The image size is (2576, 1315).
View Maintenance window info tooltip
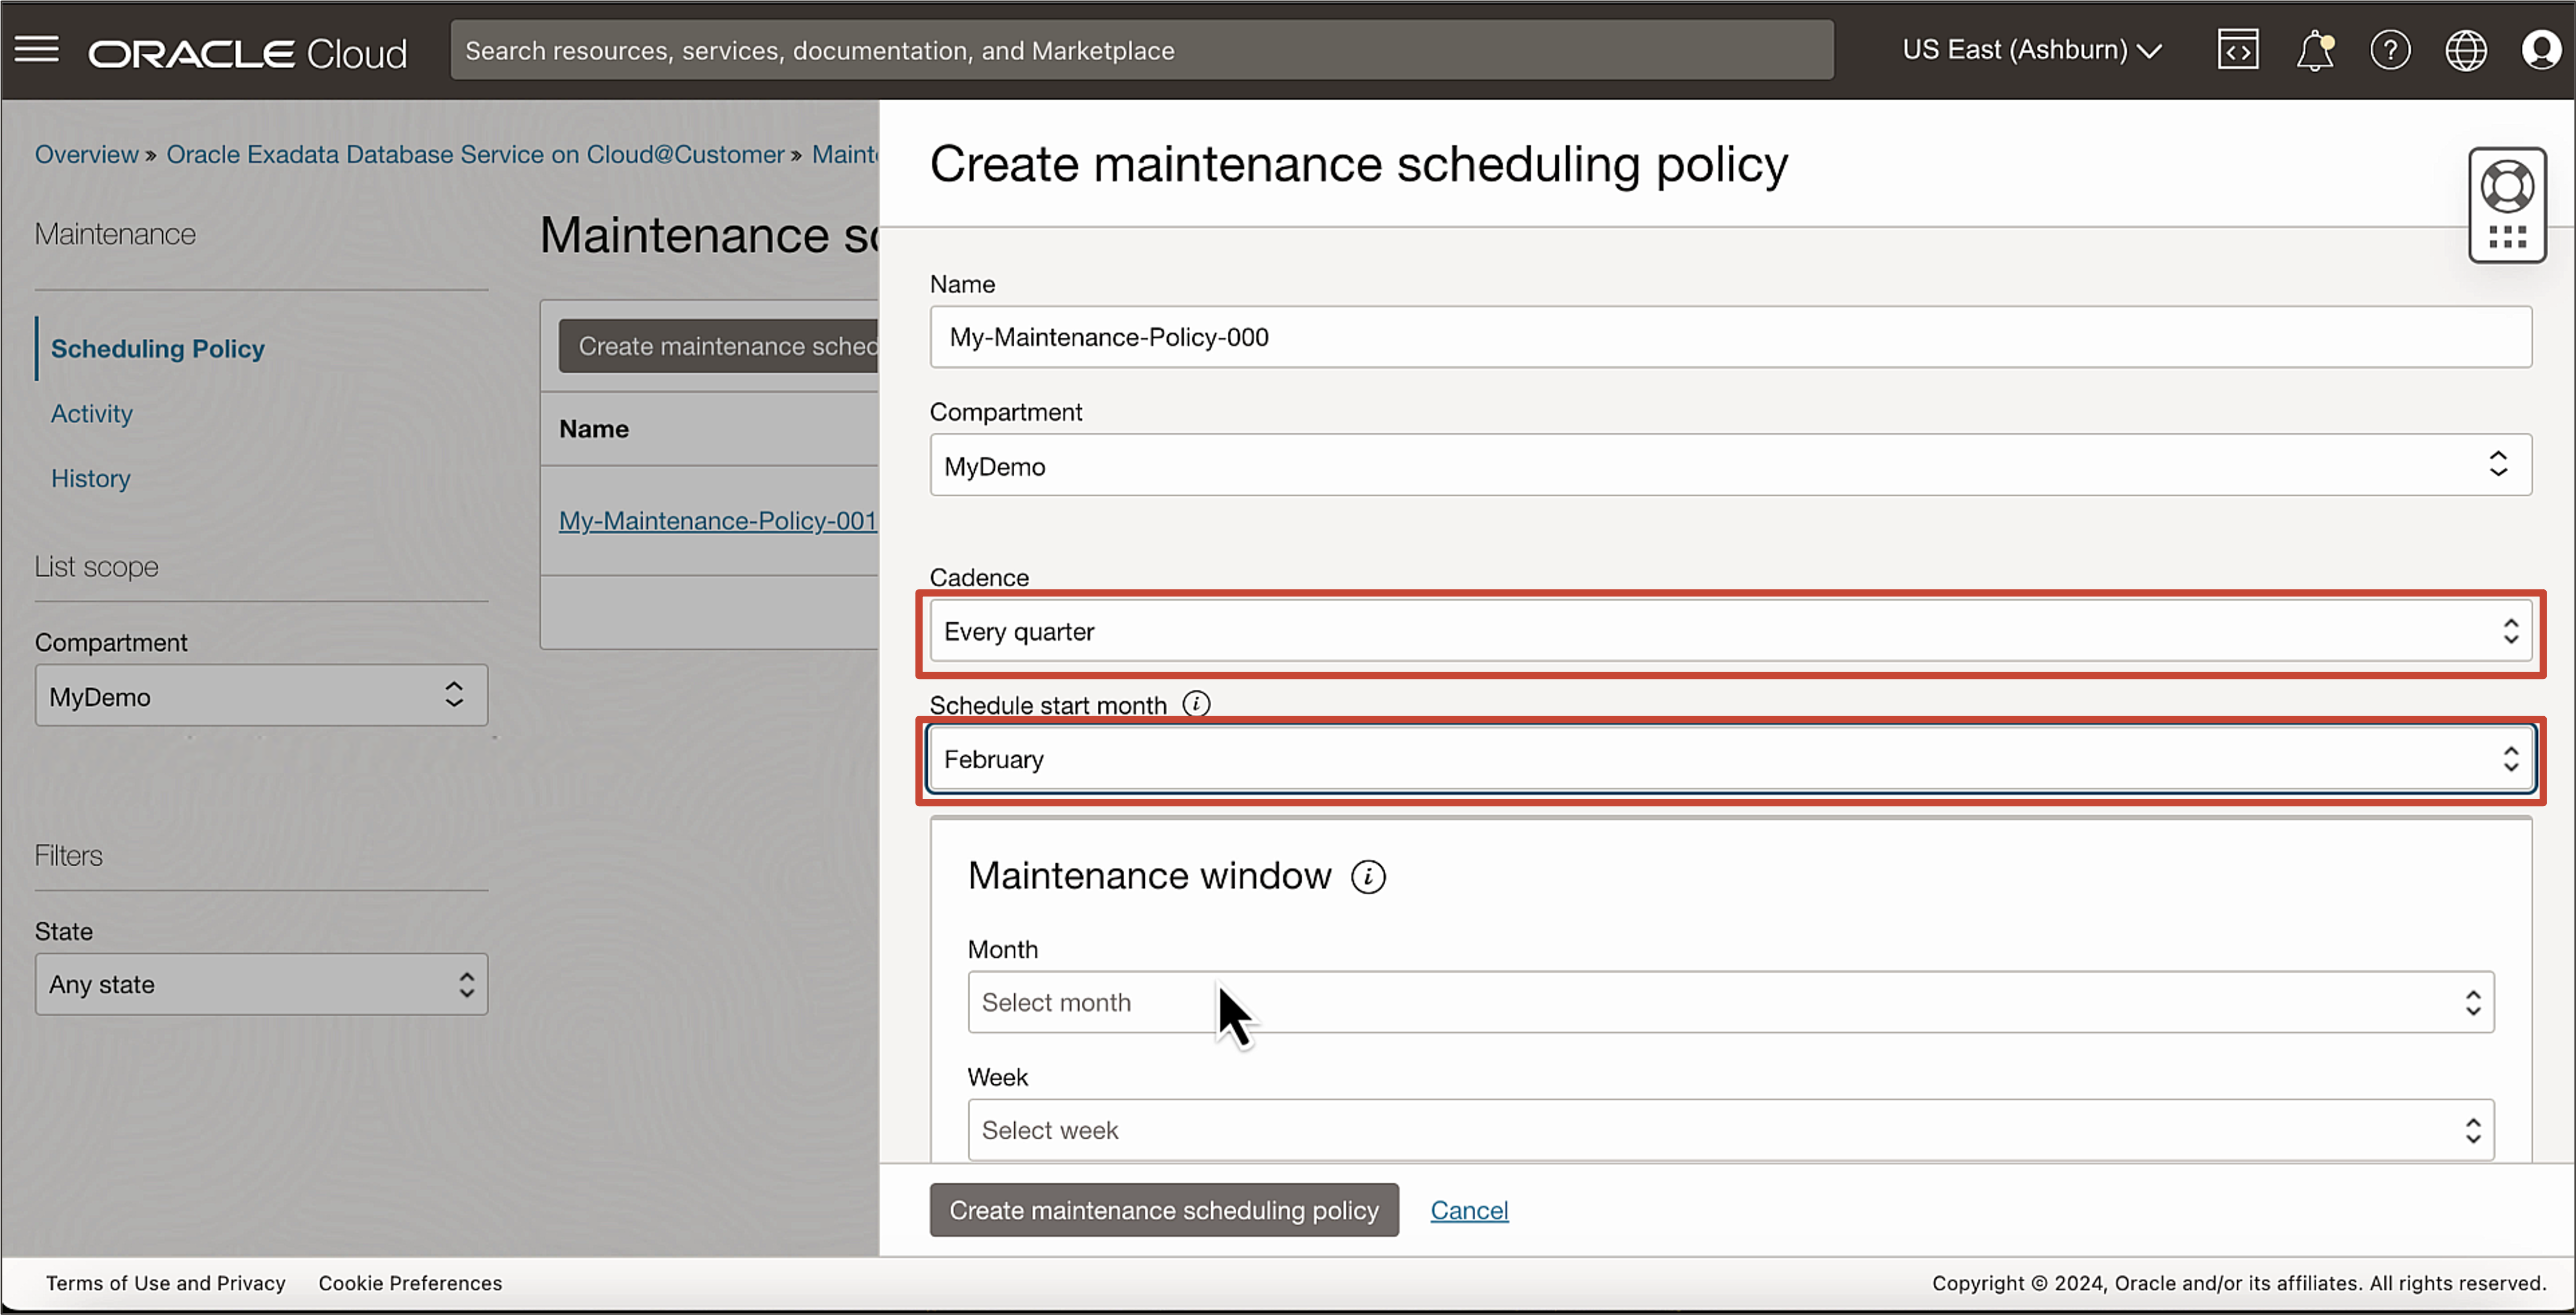[1368, 877]
